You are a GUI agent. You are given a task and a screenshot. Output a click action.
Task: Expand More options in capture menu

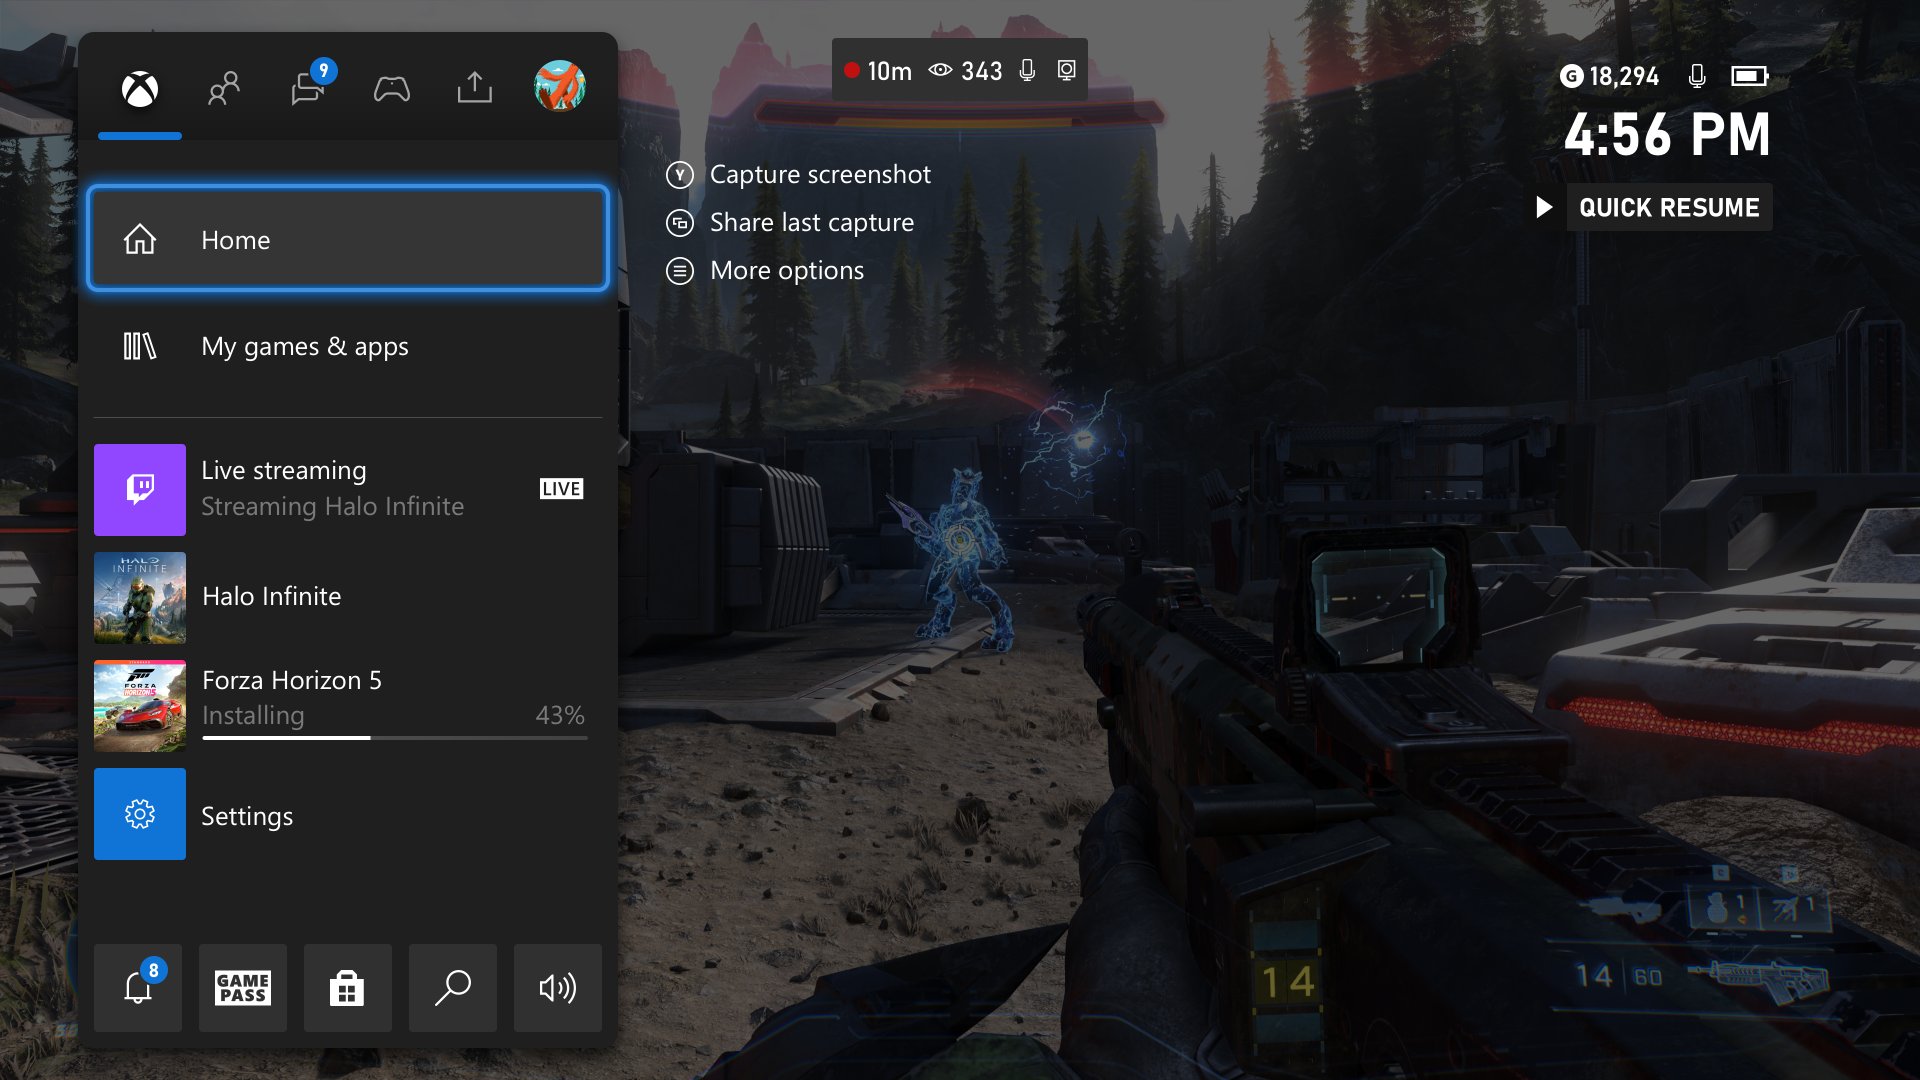click(786, 270)
